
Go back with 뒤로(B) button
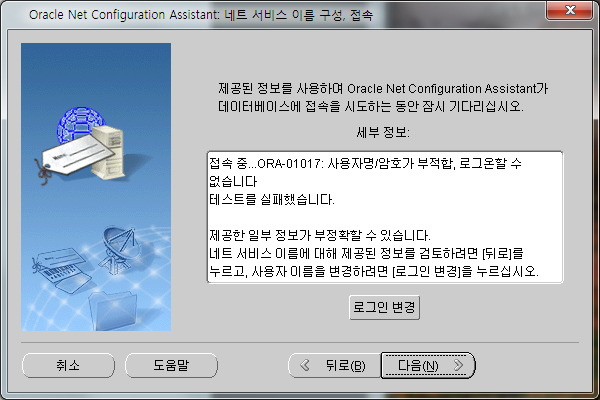click(x=334, y=365)
